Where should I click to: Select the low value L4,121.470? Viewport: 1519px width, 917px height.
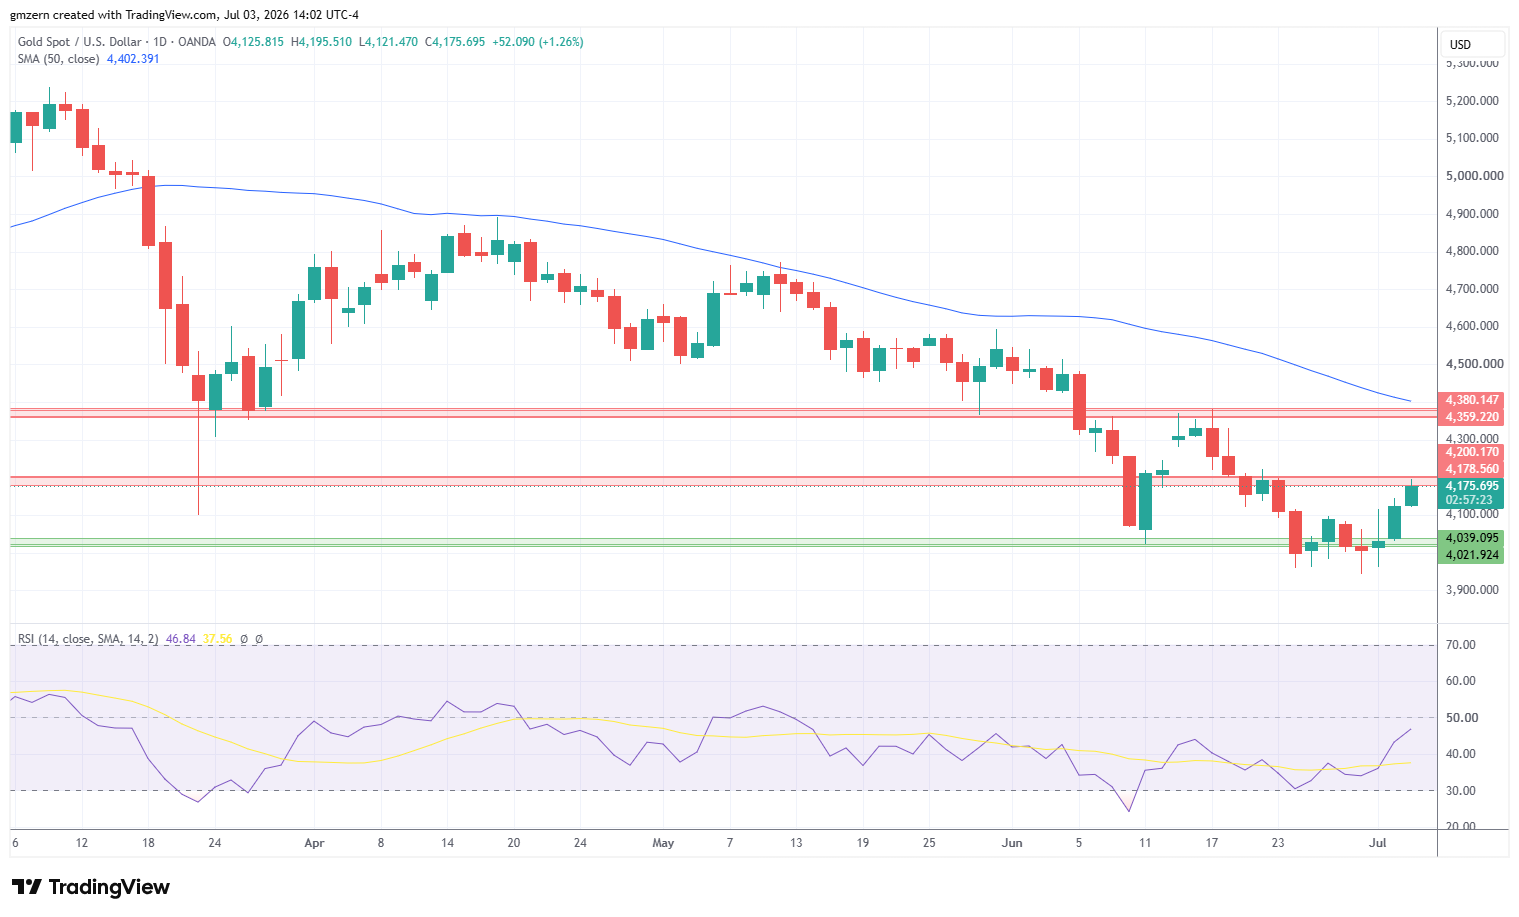click(388, 42)
